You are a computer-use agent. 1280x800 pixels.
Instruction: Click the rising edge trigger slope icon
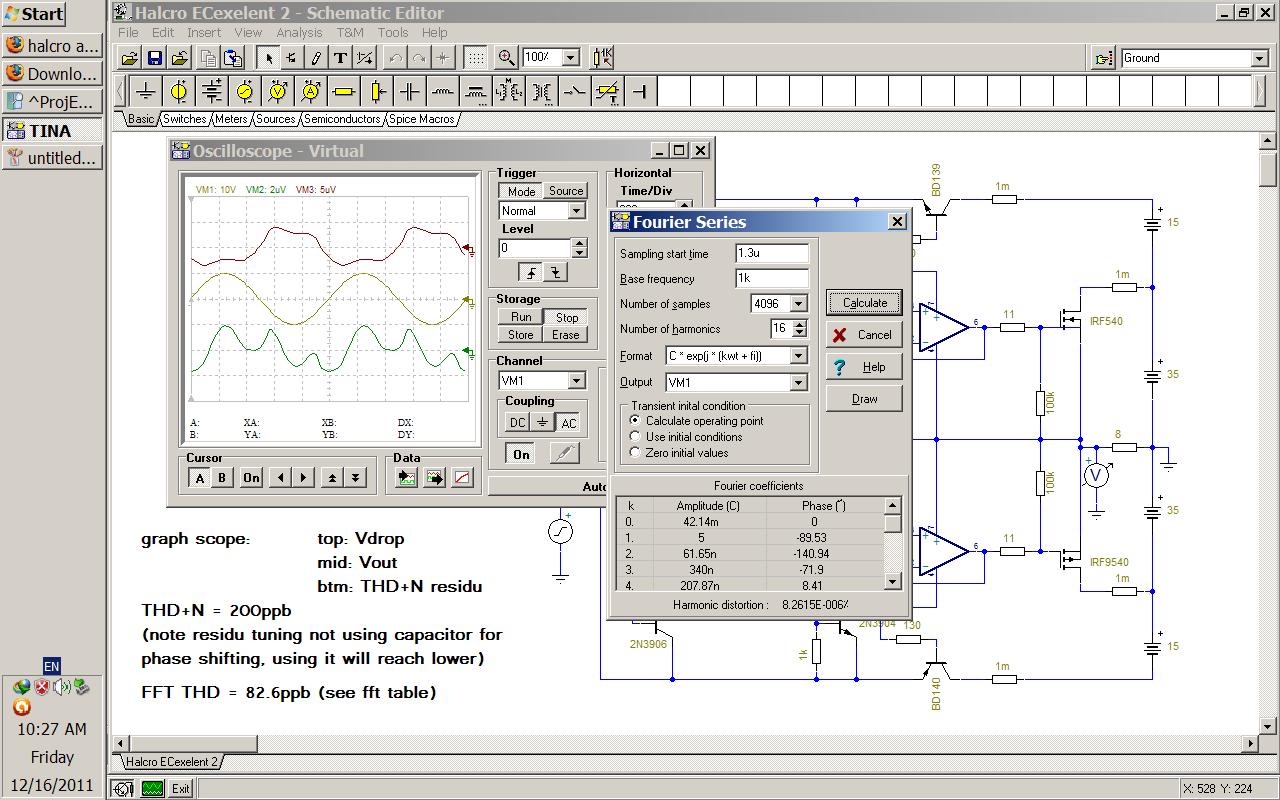[531, 272]
